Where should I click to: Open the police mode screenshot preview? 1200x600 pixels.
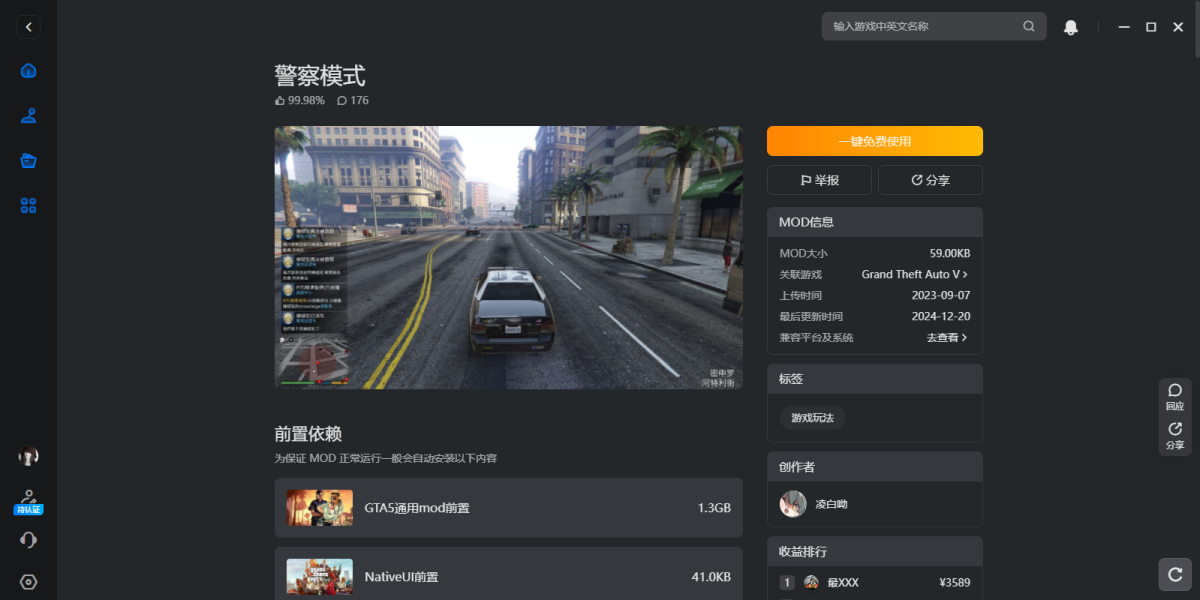[x=508, y=257]
